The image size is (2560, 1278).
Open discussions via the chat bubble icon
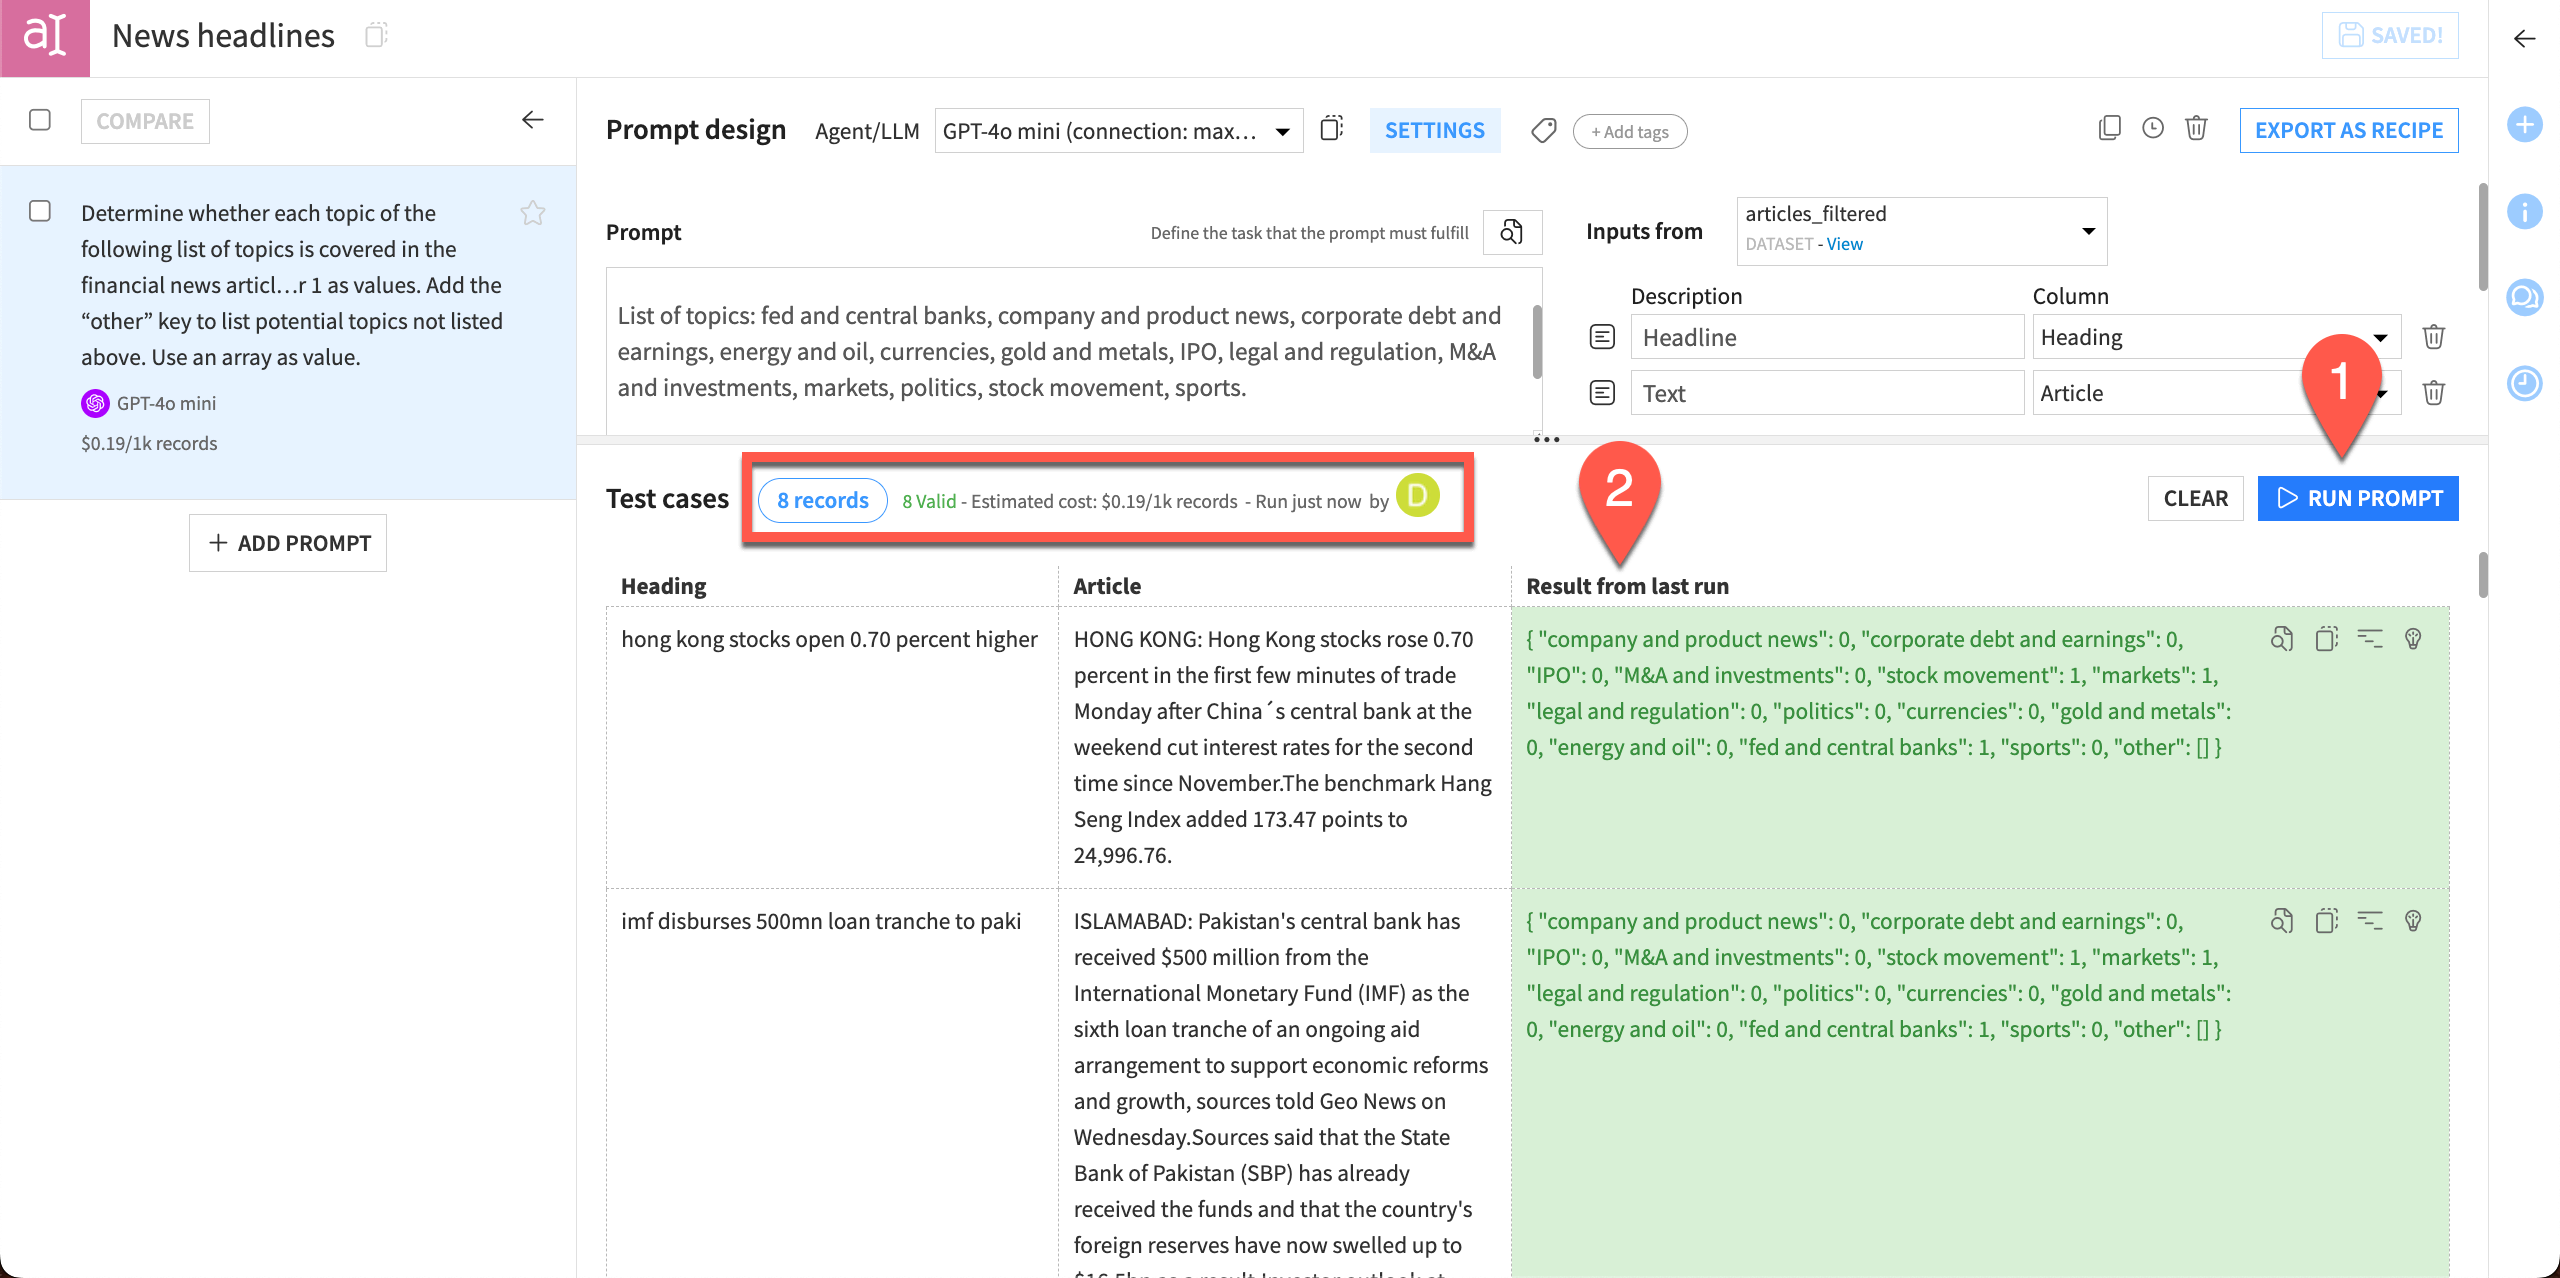(2524, 297)
